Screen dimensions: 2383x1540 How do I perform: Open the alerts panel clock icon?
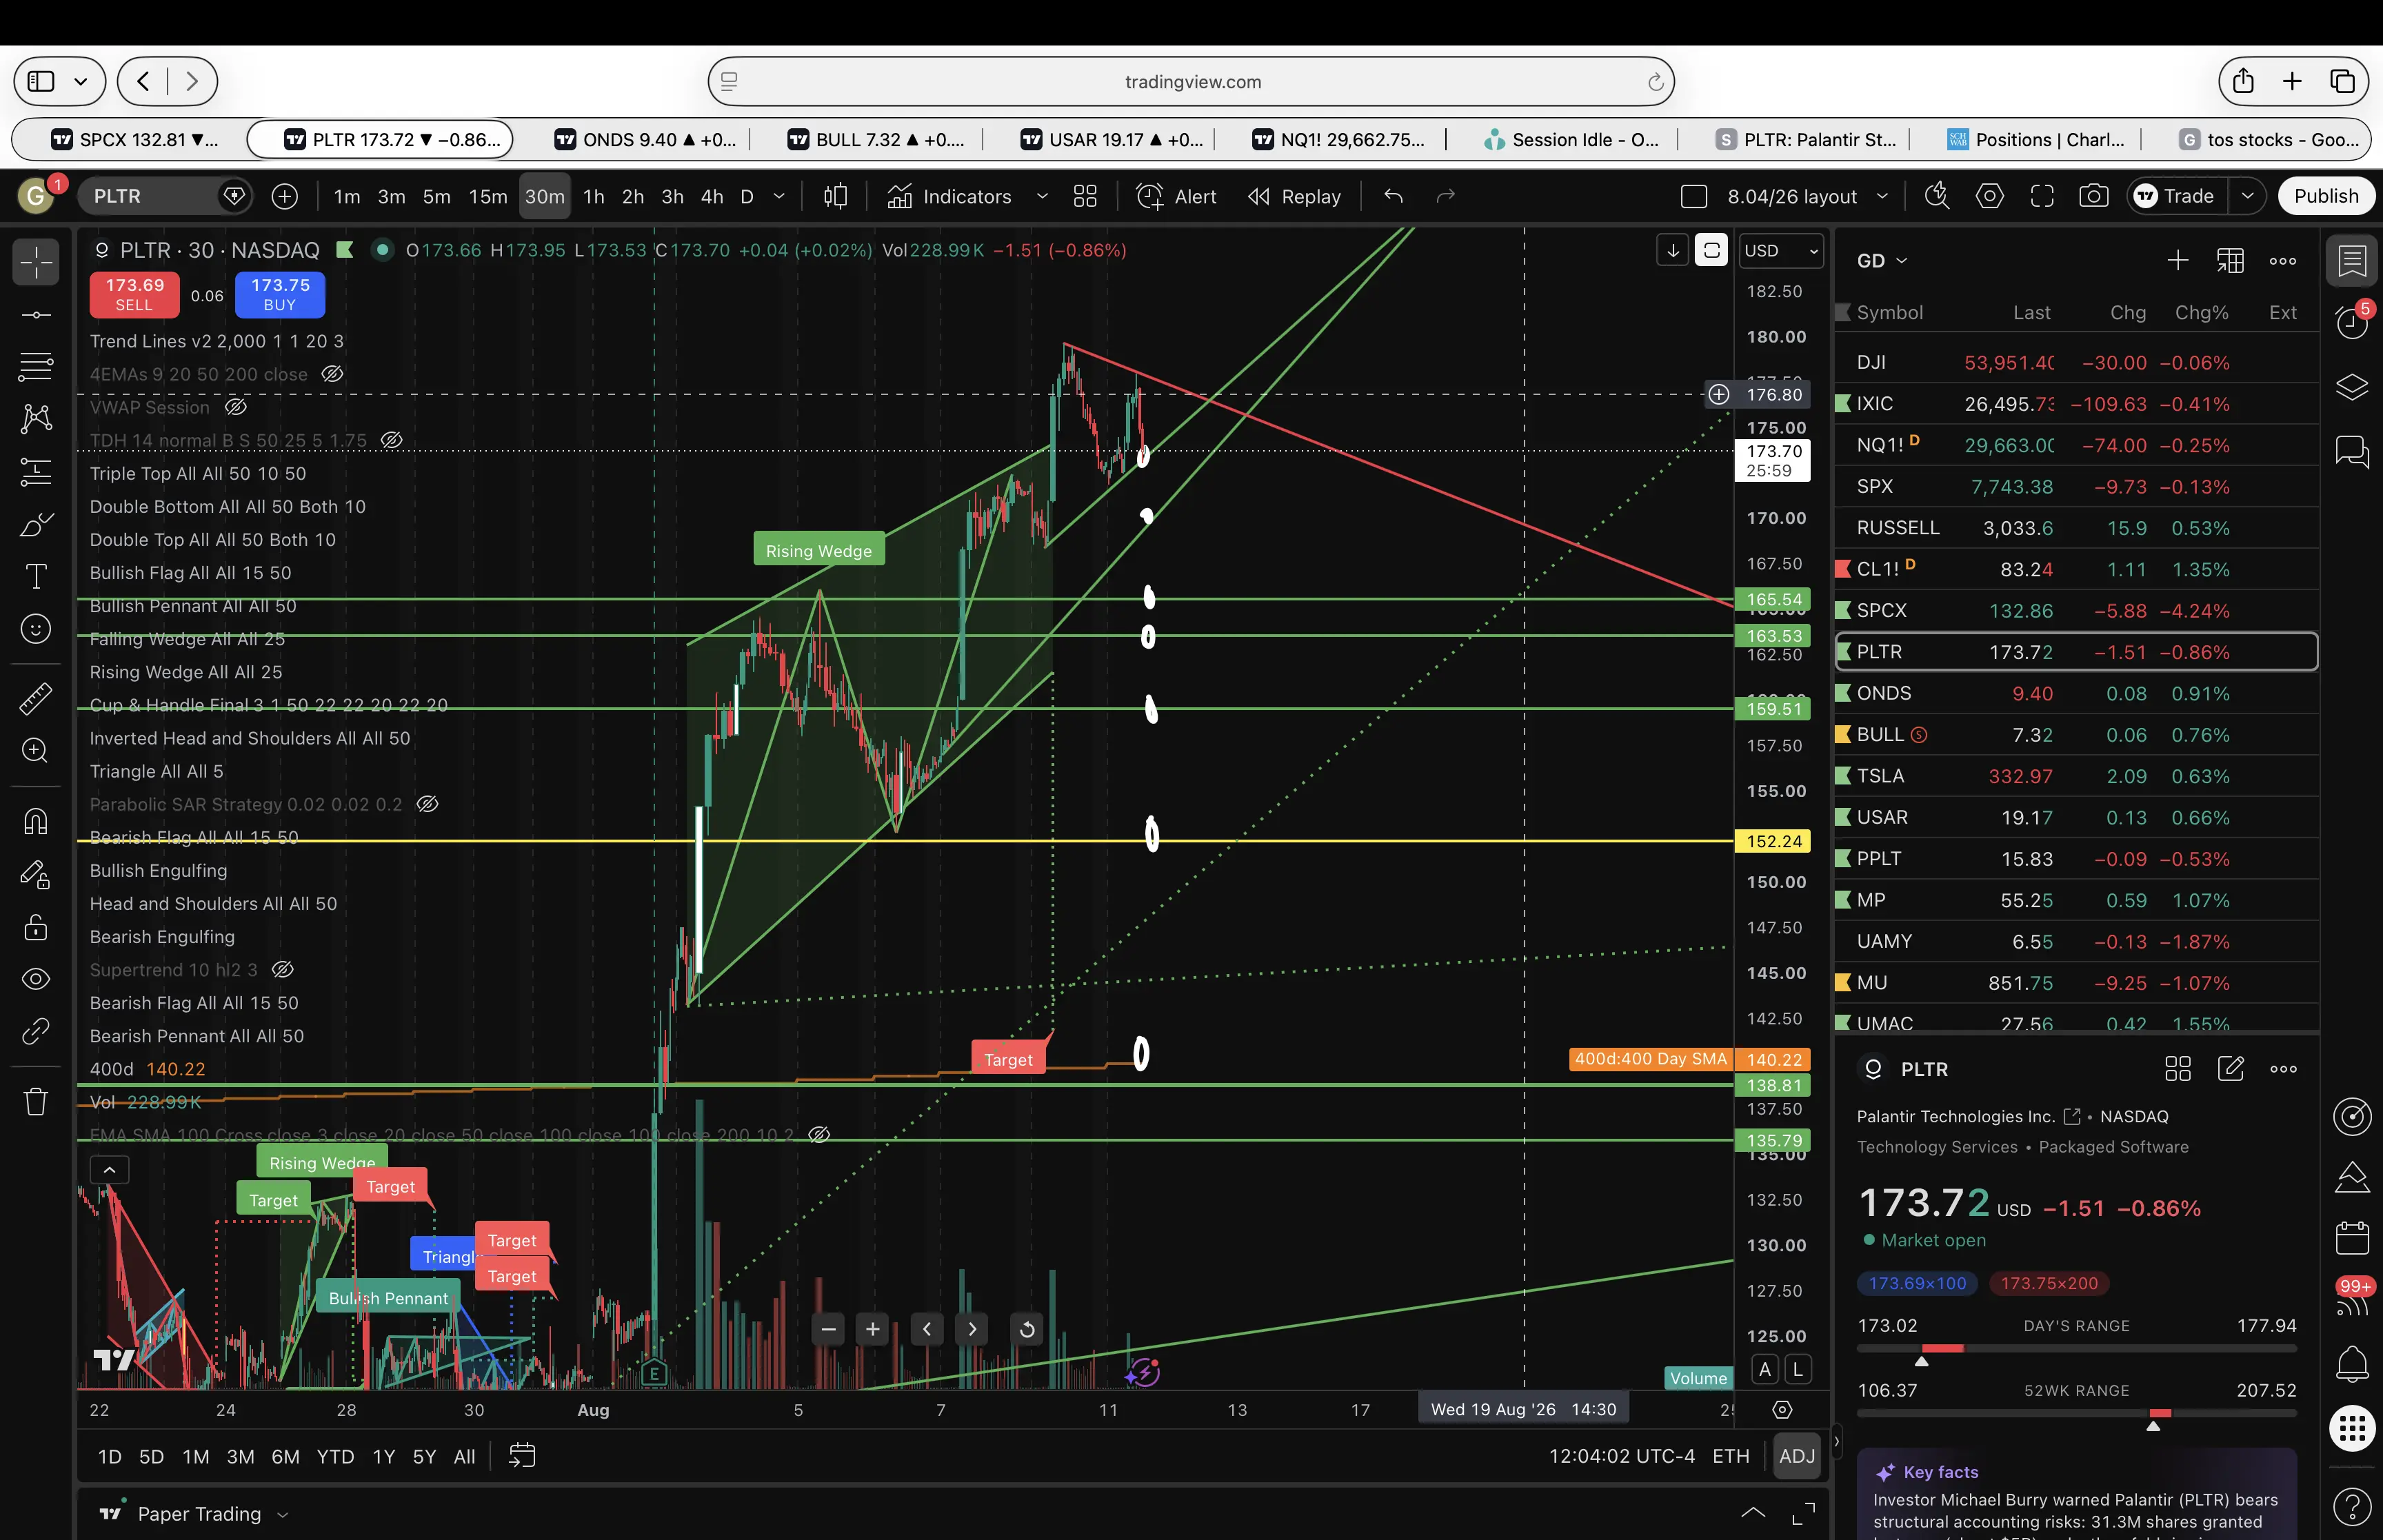coord(2352,322)
